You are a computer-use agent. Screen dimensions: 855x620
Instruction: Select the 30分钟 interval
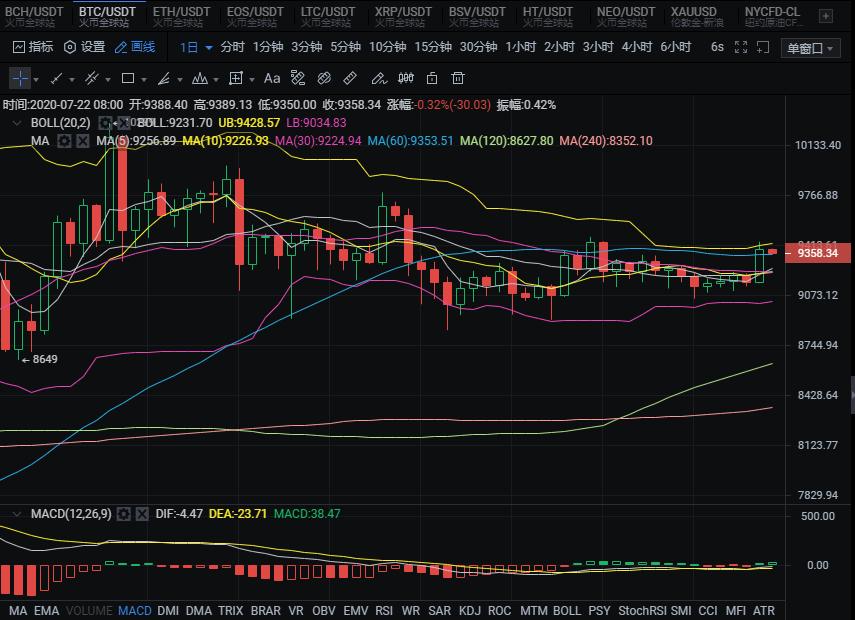point(478,47)
